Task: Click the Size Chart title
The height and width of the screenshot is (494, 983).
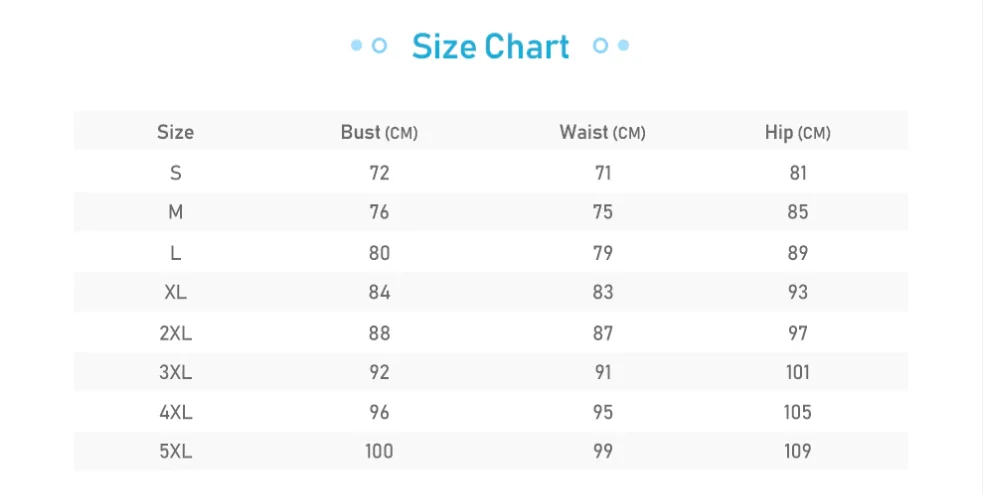Action: 490,46
